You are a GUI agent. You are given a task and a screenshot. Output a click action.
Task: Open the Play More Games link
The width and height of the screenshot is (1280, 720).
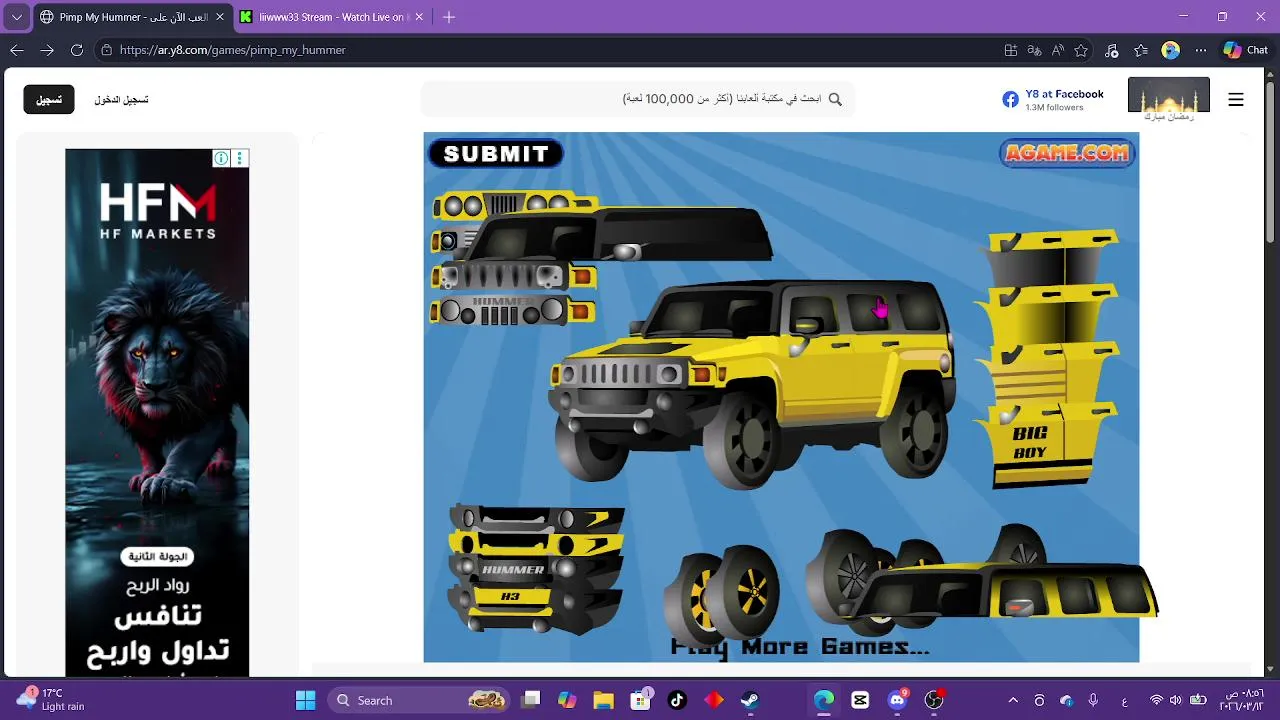pyautogui.click(x=800, y=647)
